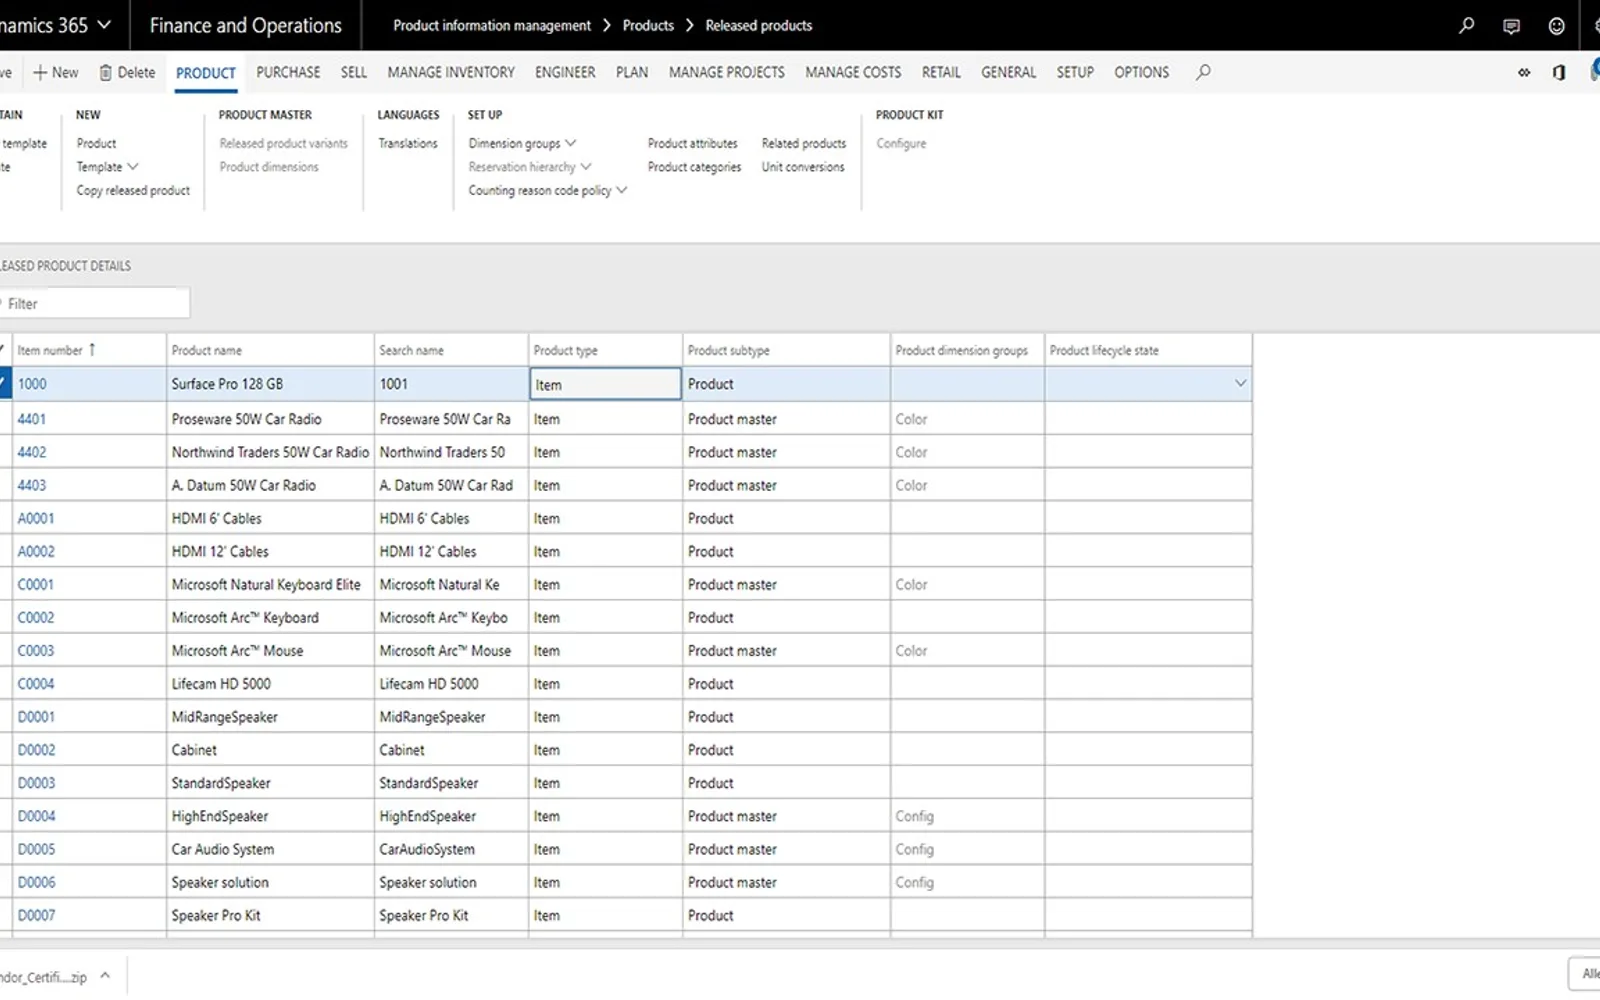The image size is (1600, 1000).
Task: Click the plus icon next to New
Action: coord(40,72)
